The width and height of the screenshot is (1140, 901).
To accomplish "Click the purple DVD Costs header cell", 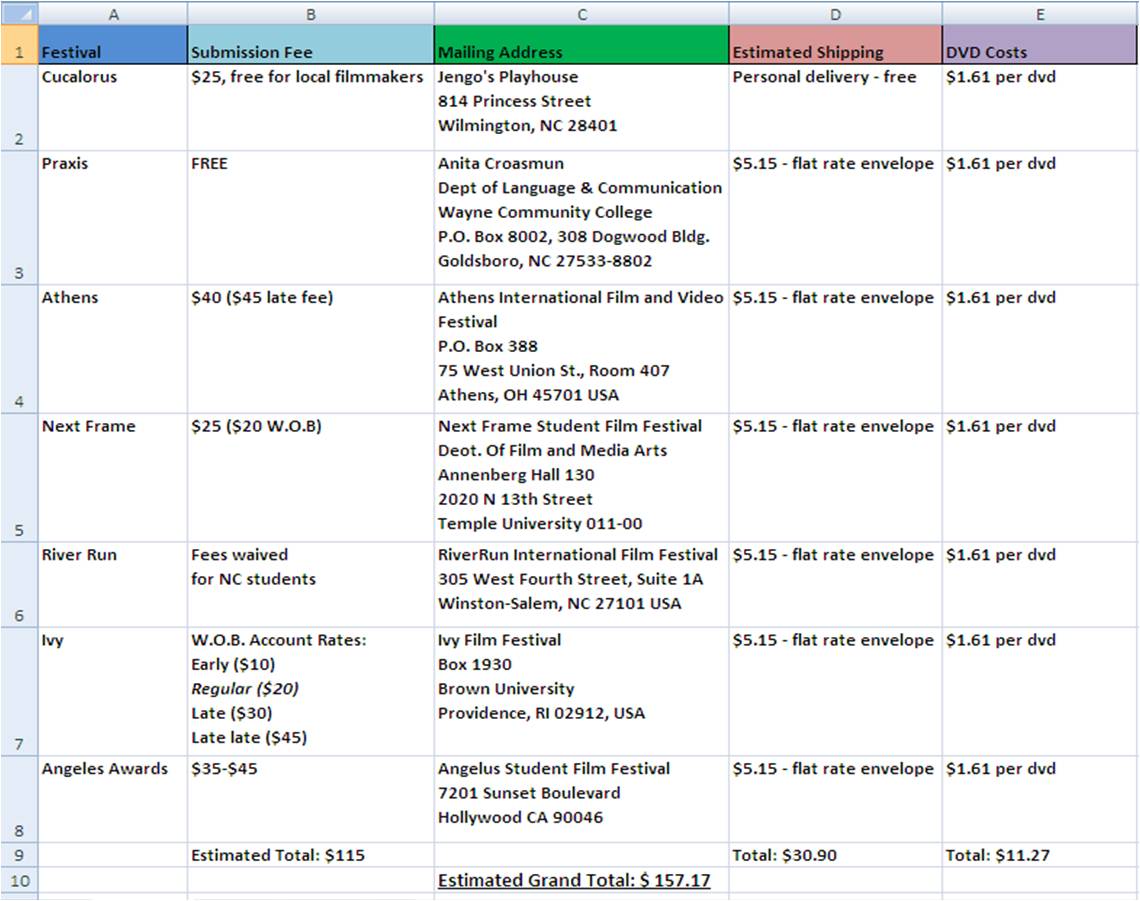I will [1040, 45].
